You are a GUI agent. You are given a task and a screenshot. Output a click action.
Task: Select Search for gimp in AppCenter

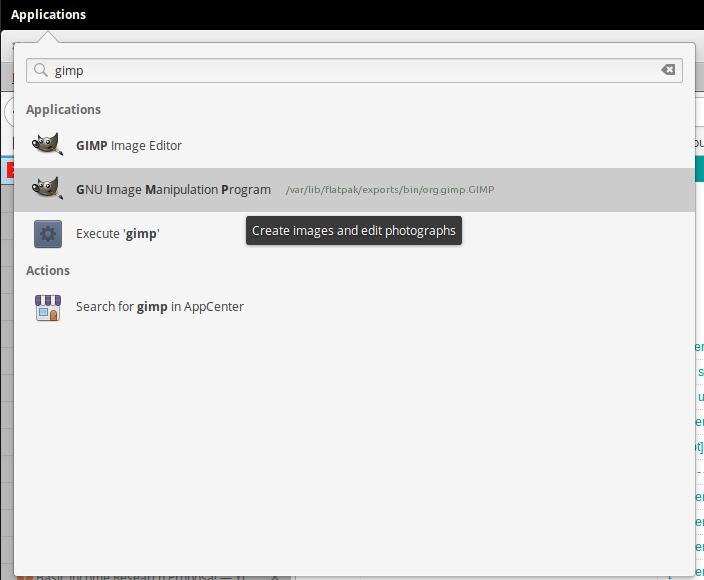(354, 307)
